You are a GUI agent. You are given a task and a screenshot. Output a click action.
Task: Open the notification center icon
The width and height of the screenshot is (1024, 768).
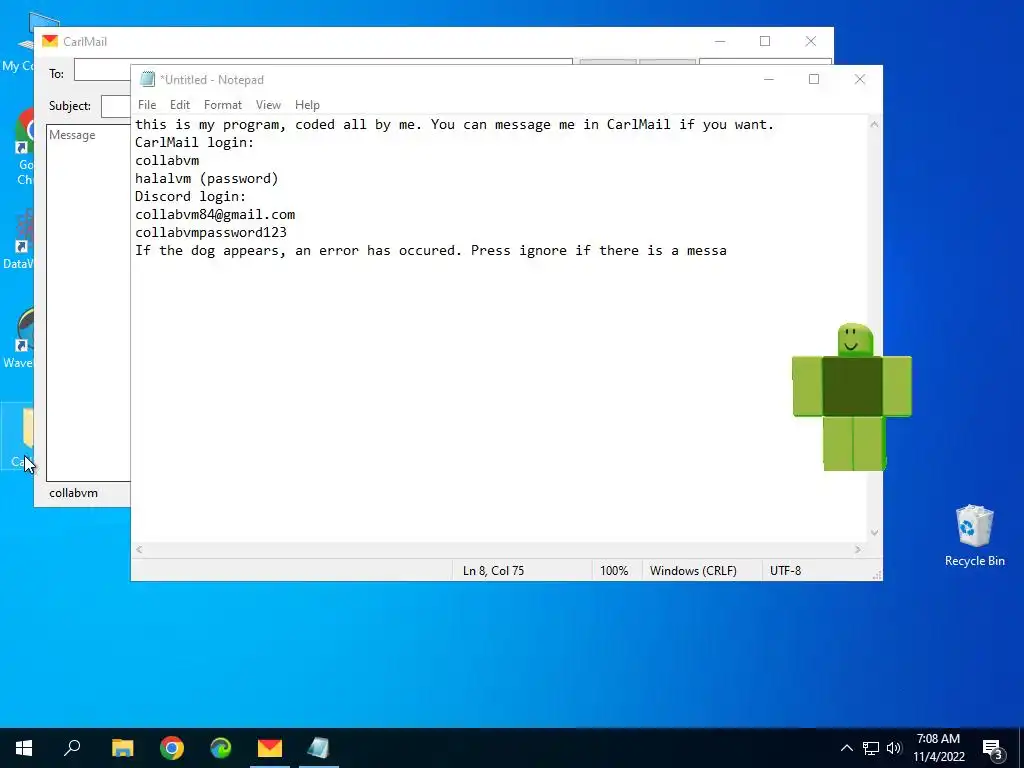993,750
